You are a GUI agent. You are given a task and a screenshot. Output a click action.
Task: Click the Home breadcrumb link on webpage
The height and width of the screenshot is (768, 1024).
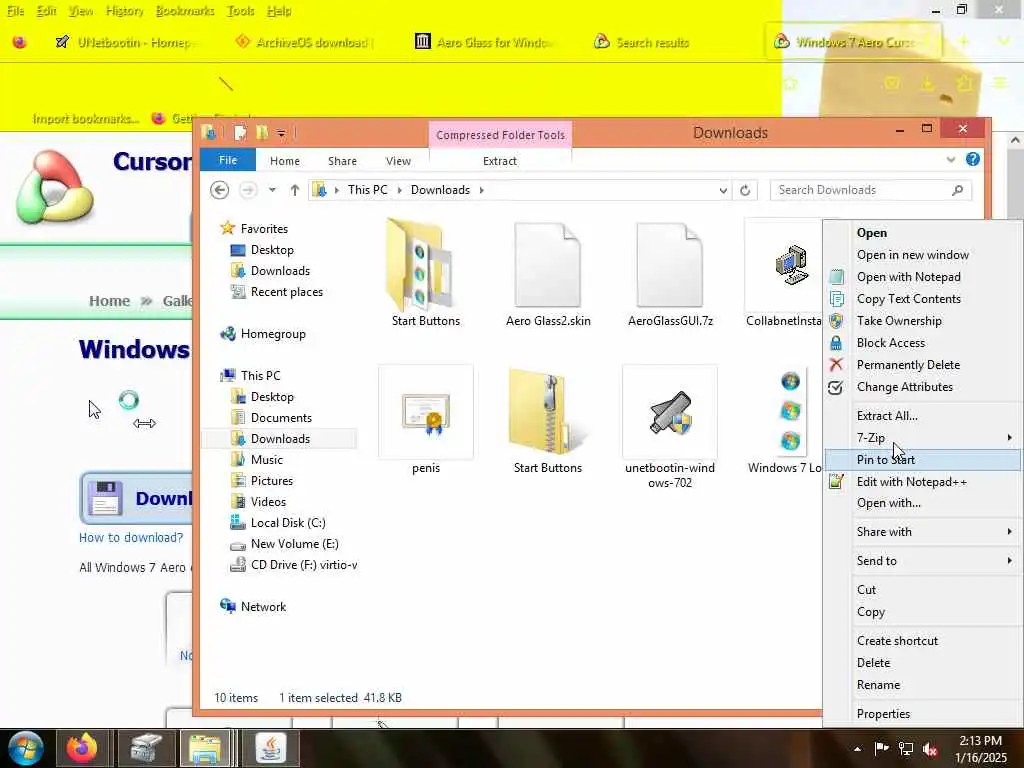(x=109, y=301)
